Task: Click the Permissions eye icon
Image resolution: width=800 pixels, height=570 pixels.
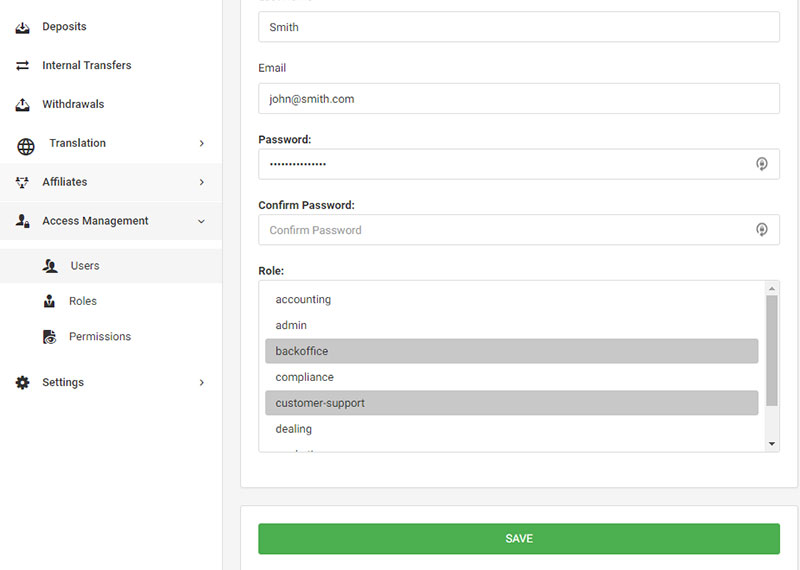Action: coord(49,337)
